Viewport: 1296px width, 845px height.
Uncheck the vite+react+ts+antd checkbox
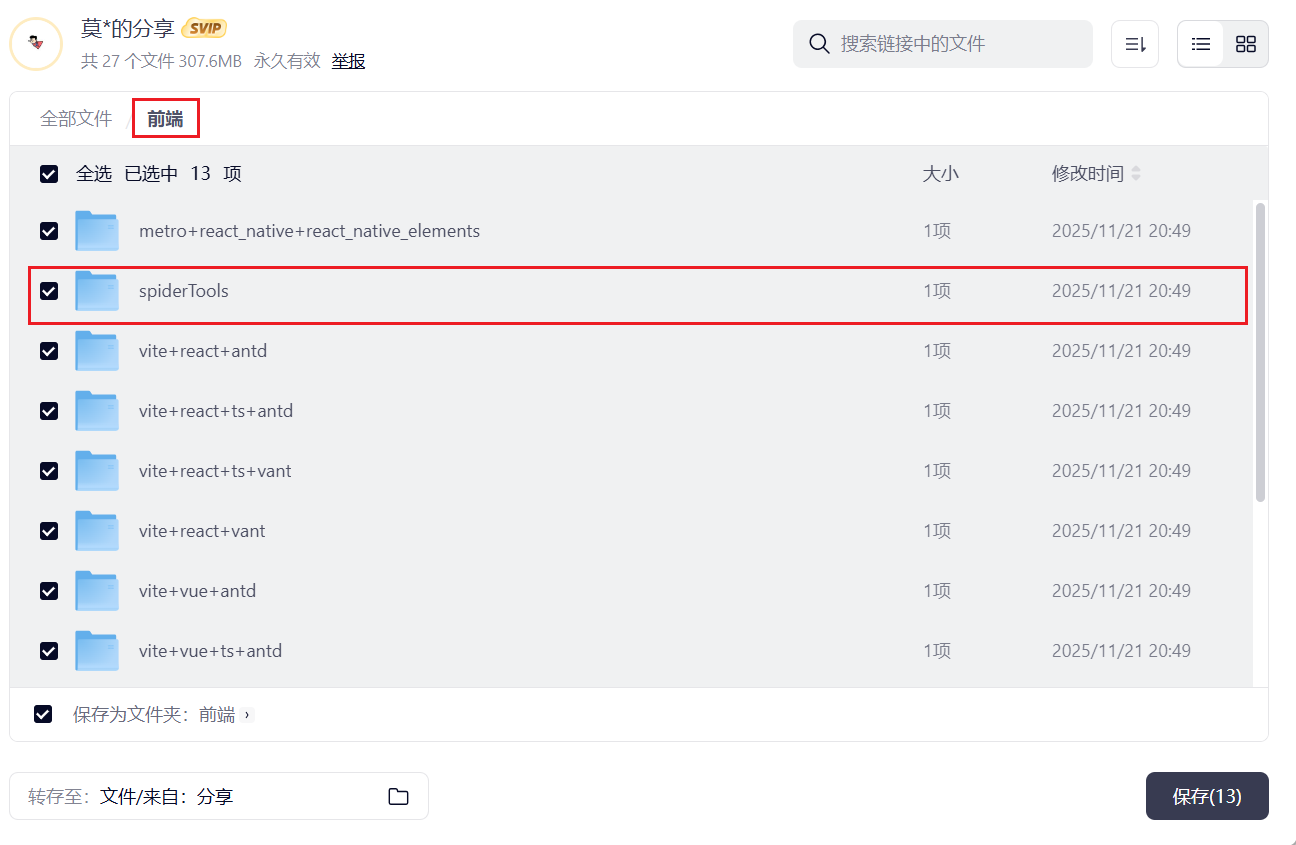pyautogui.click(x=49, y=411)
